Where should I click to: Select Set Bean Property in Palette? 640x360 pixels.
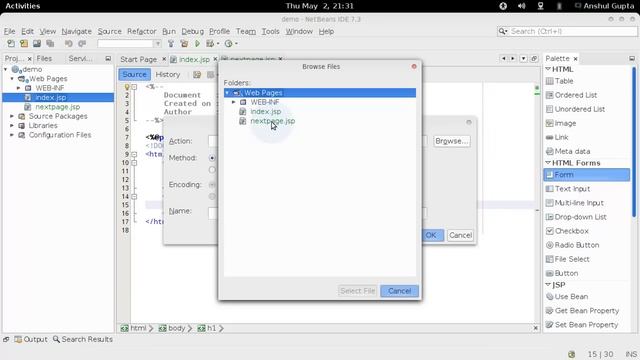pyautogui.click(x=586, y=324)
